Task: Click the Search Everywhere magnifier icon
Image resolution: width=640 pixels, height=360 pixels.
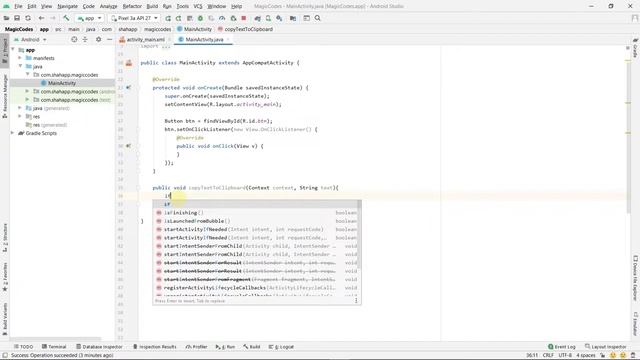Action: [x=318, y=18]
